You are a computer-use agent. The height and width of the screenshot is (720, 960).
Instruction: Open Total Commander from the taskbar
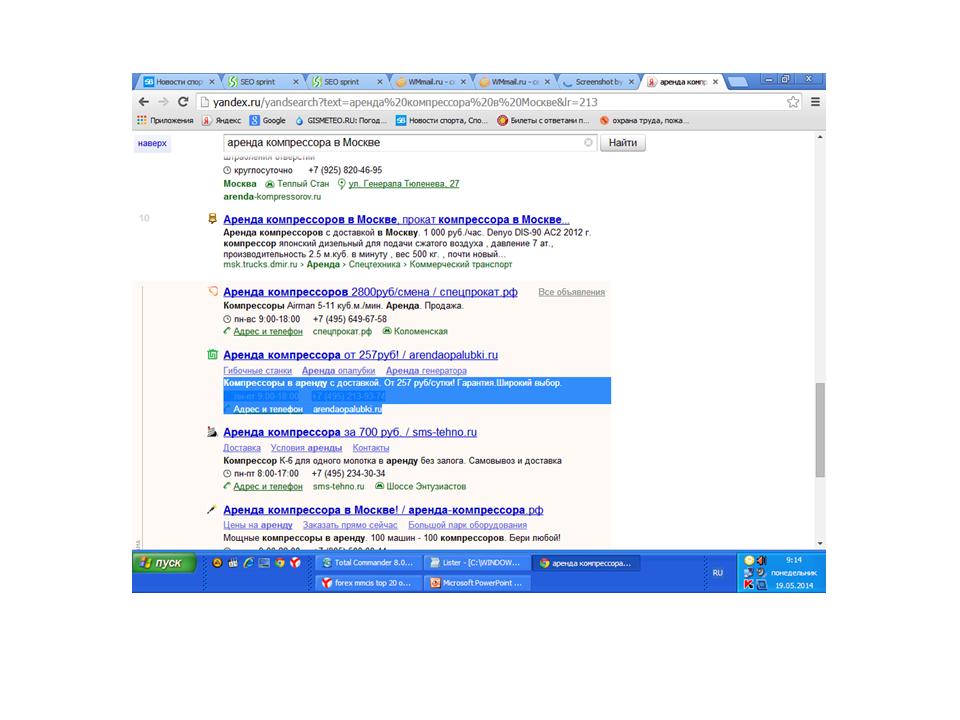369,563
